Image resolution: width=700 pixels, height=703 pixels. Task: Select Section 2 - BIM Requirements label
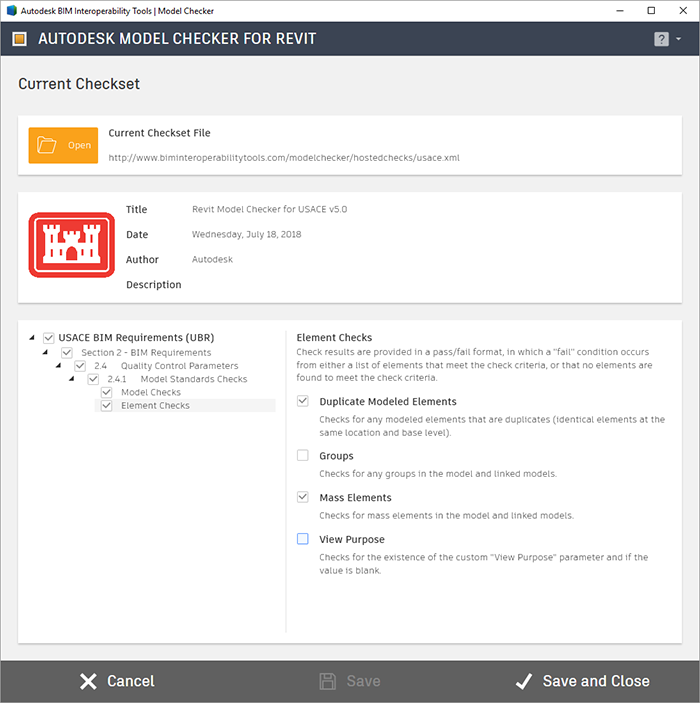146,352
